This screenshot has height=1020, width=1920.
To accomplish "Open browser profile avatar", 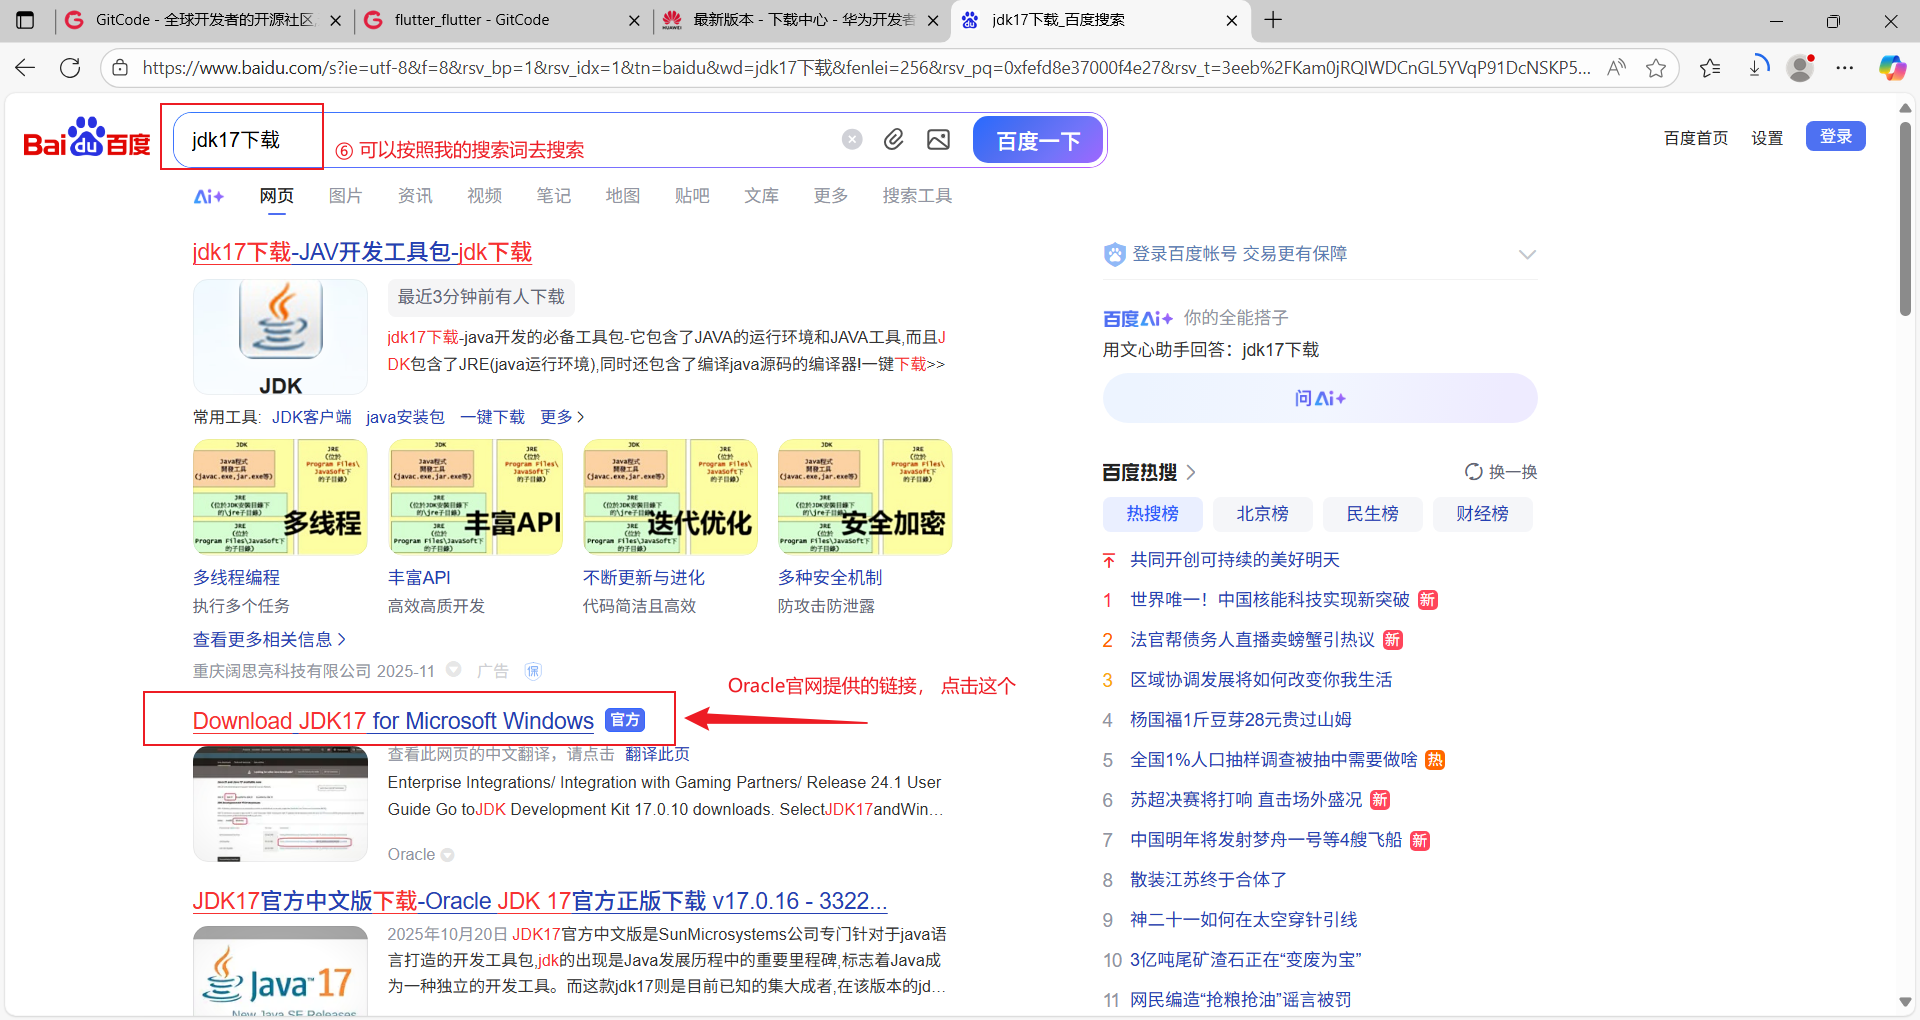I will (x=1801, y=68).
